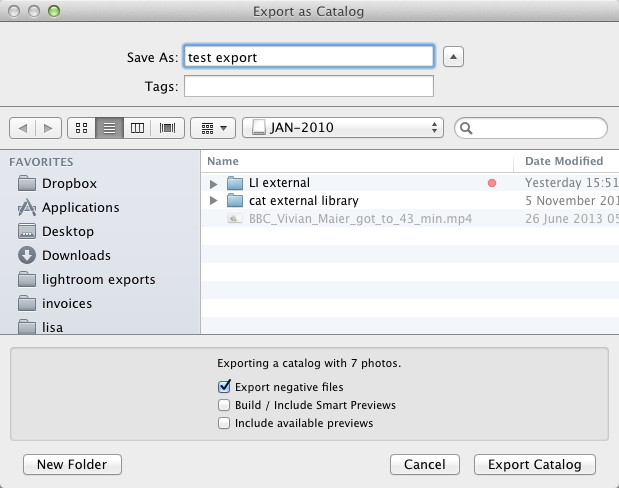Screen dimensions: 619x488
Task: Click the red tag dot on LI external
Action: point(492,183)
